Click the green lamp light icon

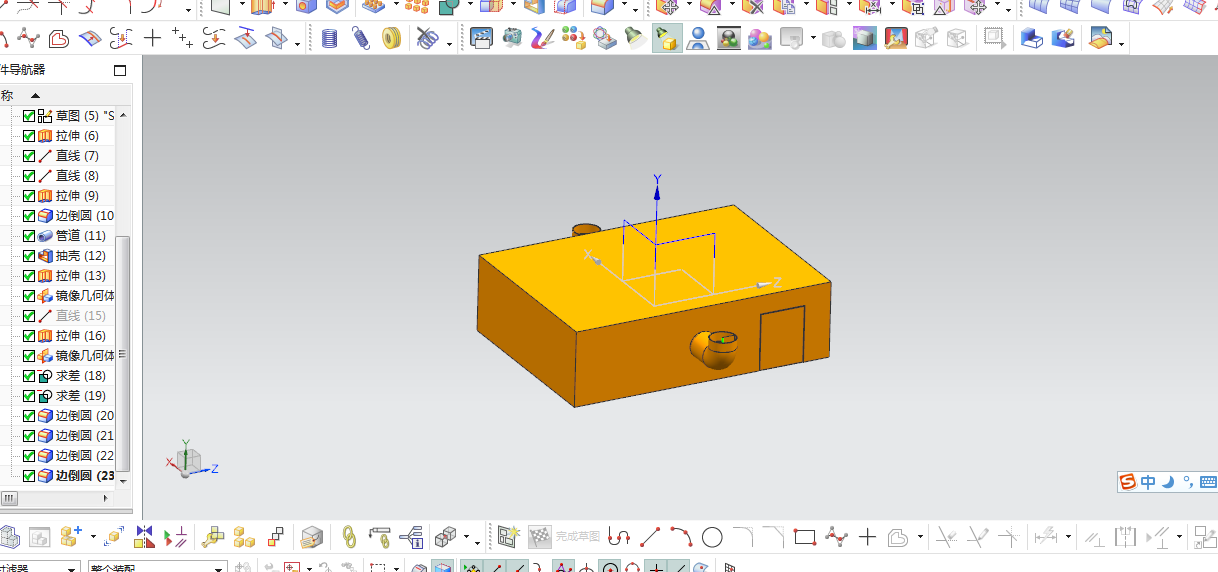635,39
